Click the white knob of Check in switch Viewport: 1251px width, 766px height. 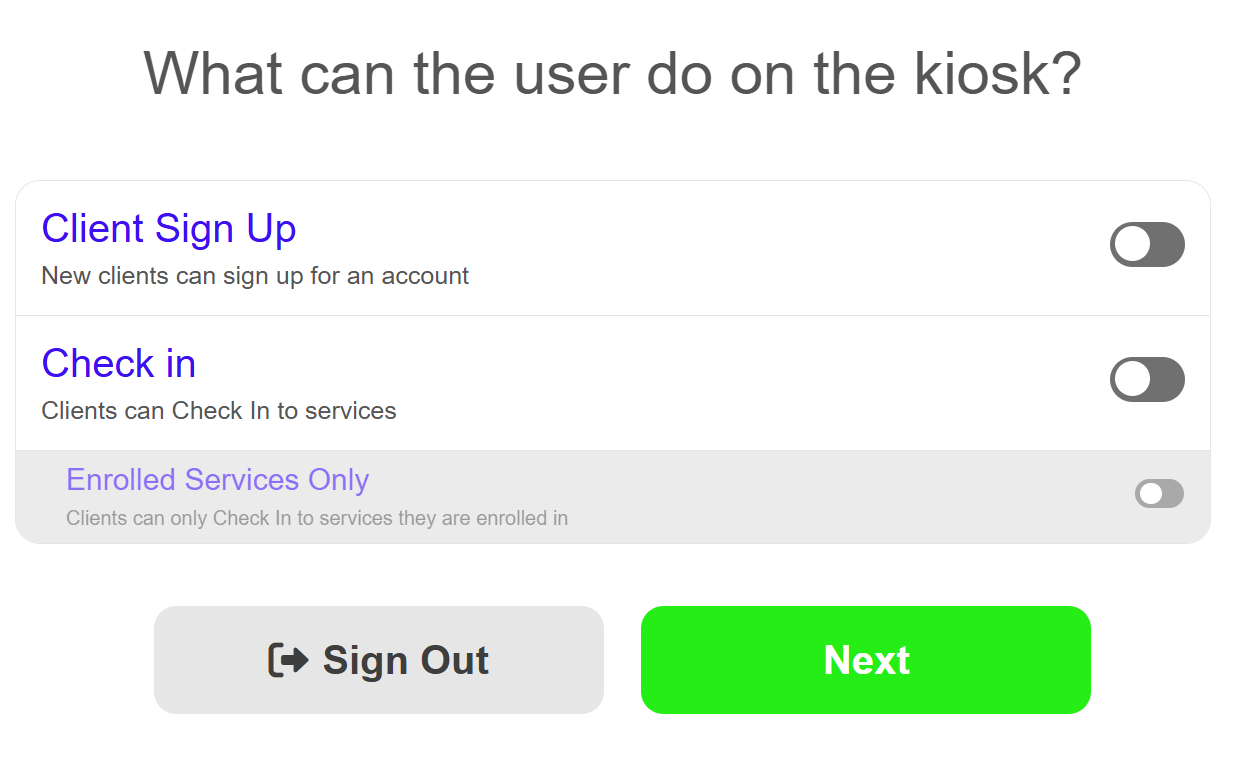coord(1132,380)
